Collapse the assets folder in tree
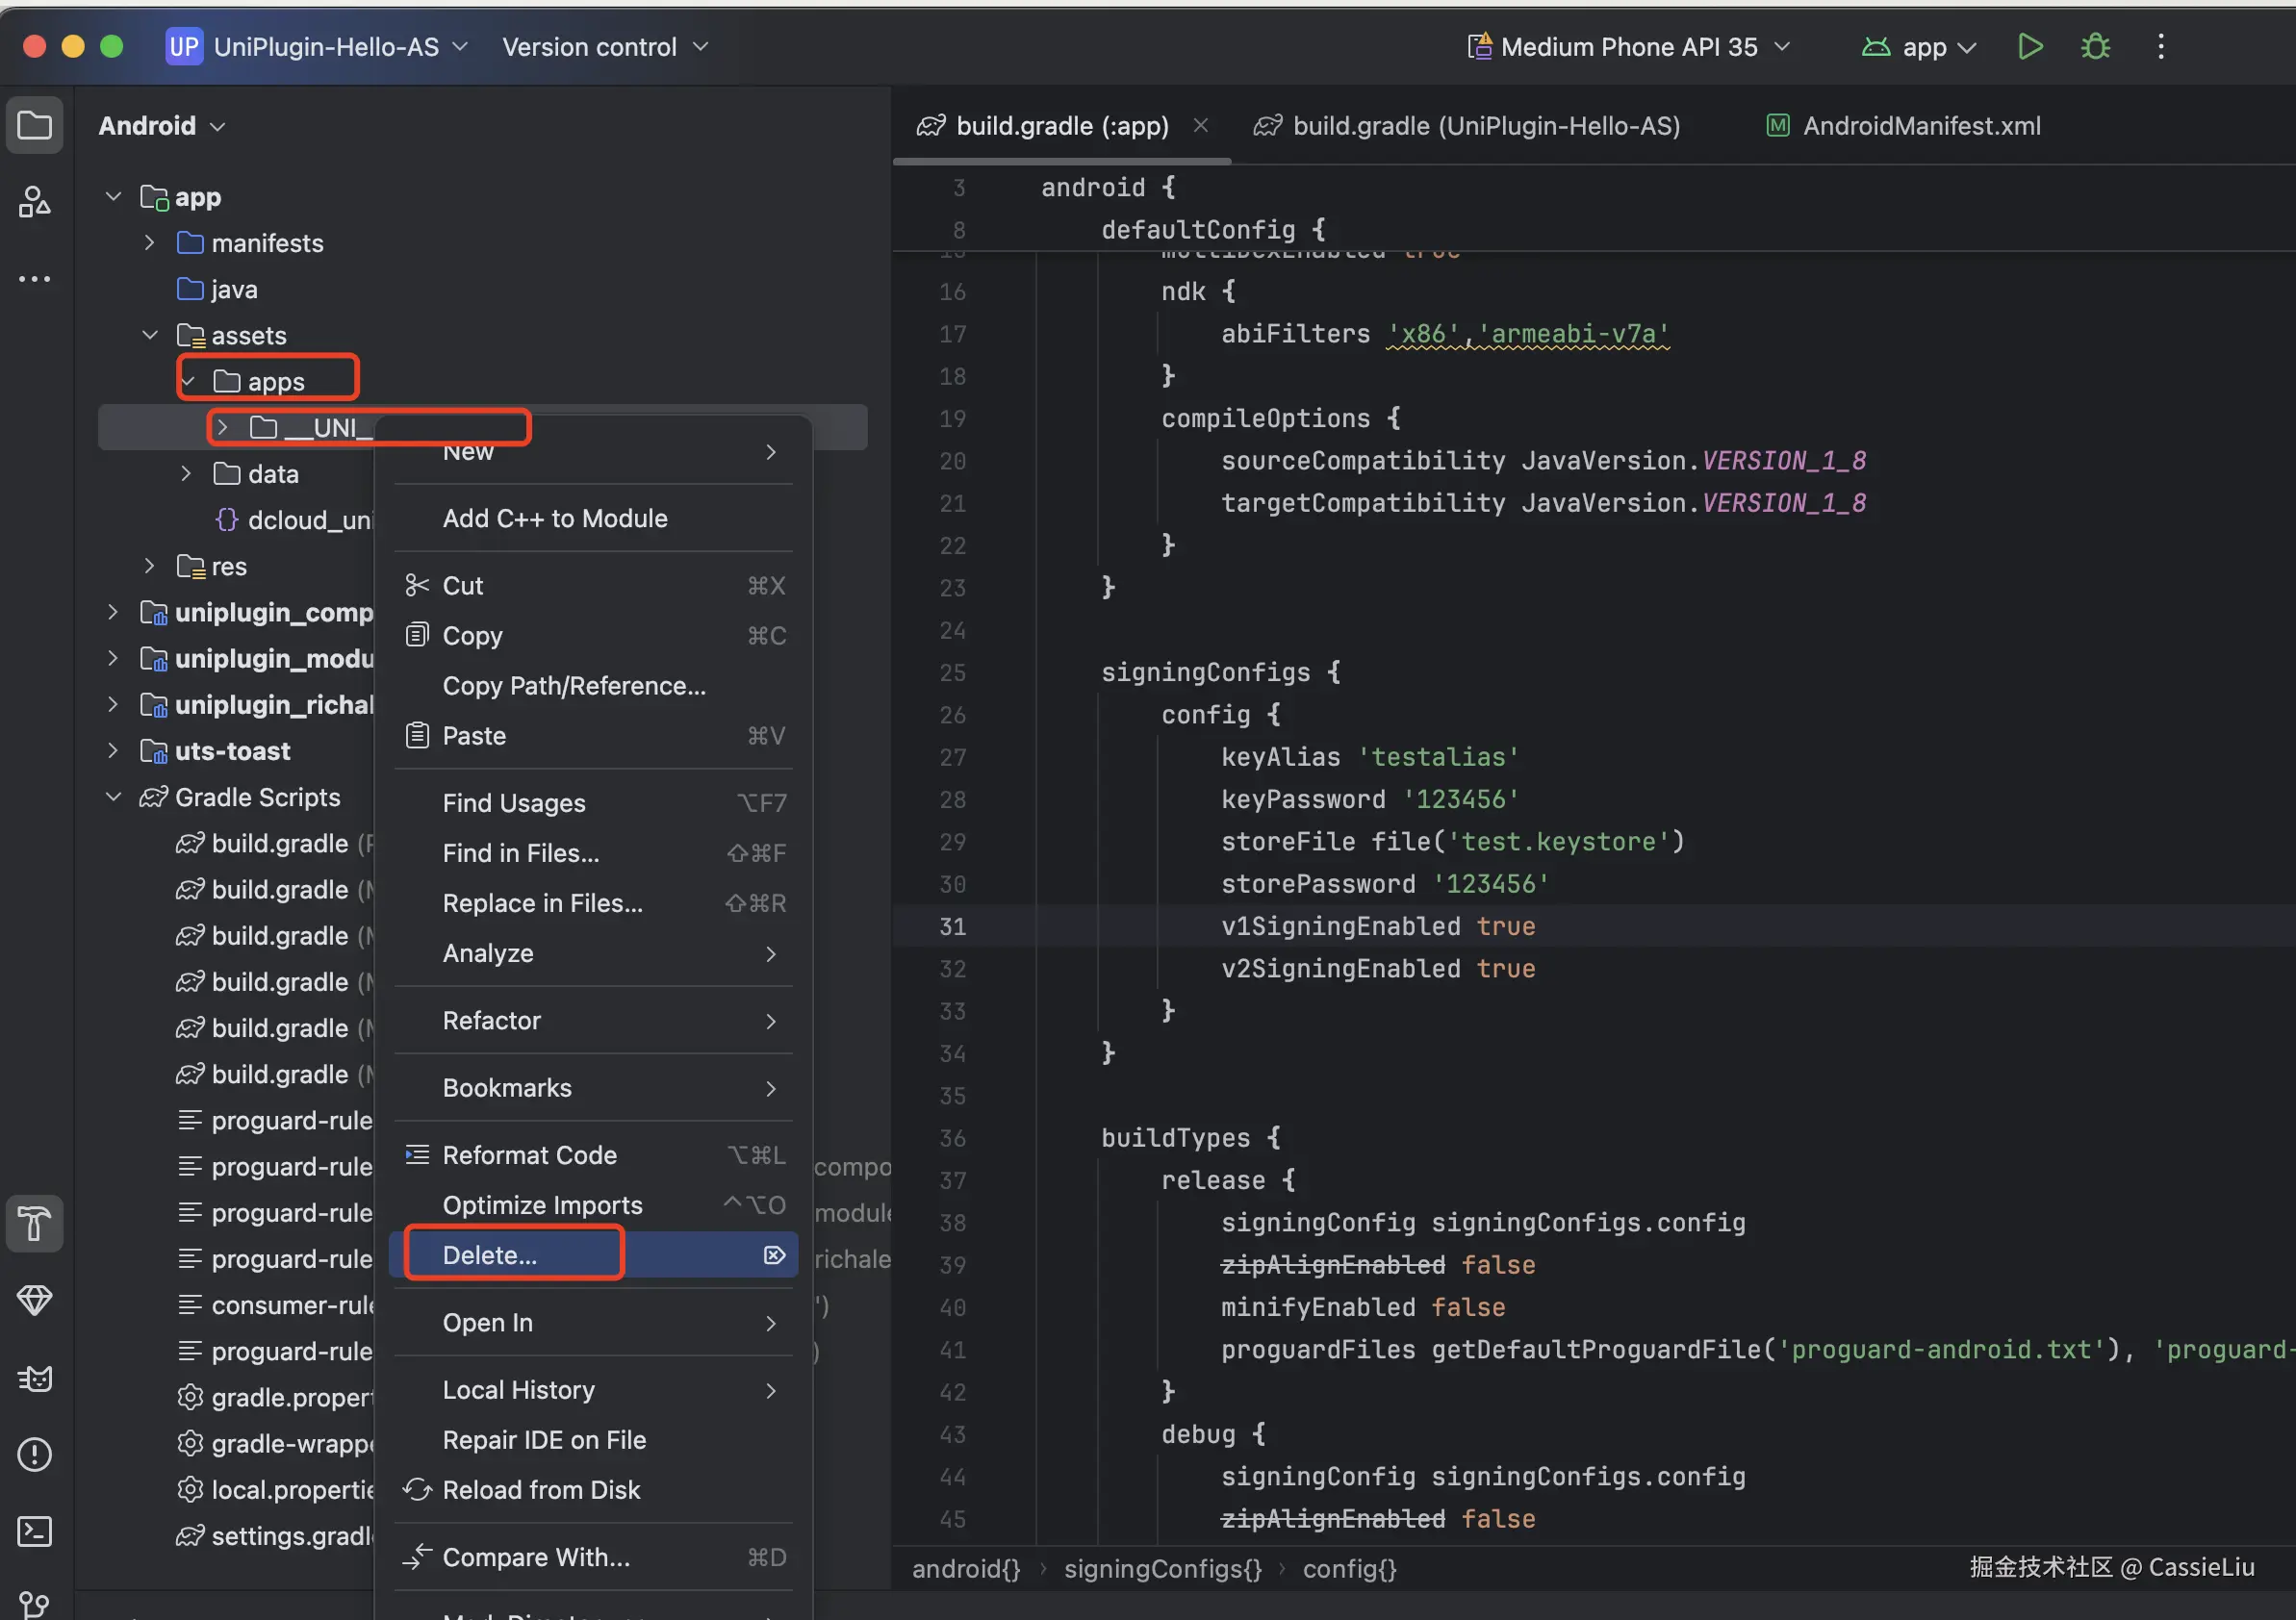The image size is (2296, 1620). click(x=150, y=335)
